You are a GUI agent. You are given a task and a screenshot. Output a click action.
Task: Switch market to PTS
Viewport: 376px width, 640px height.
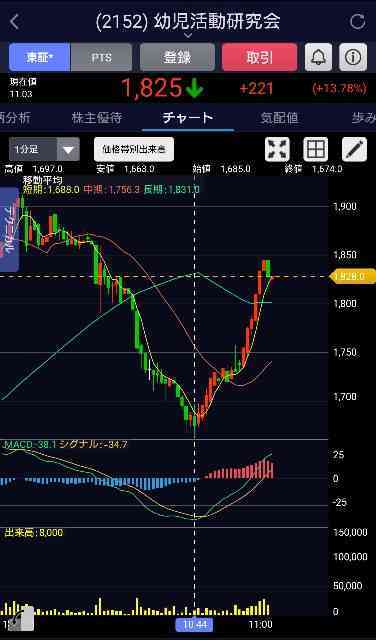coord(101,57)
